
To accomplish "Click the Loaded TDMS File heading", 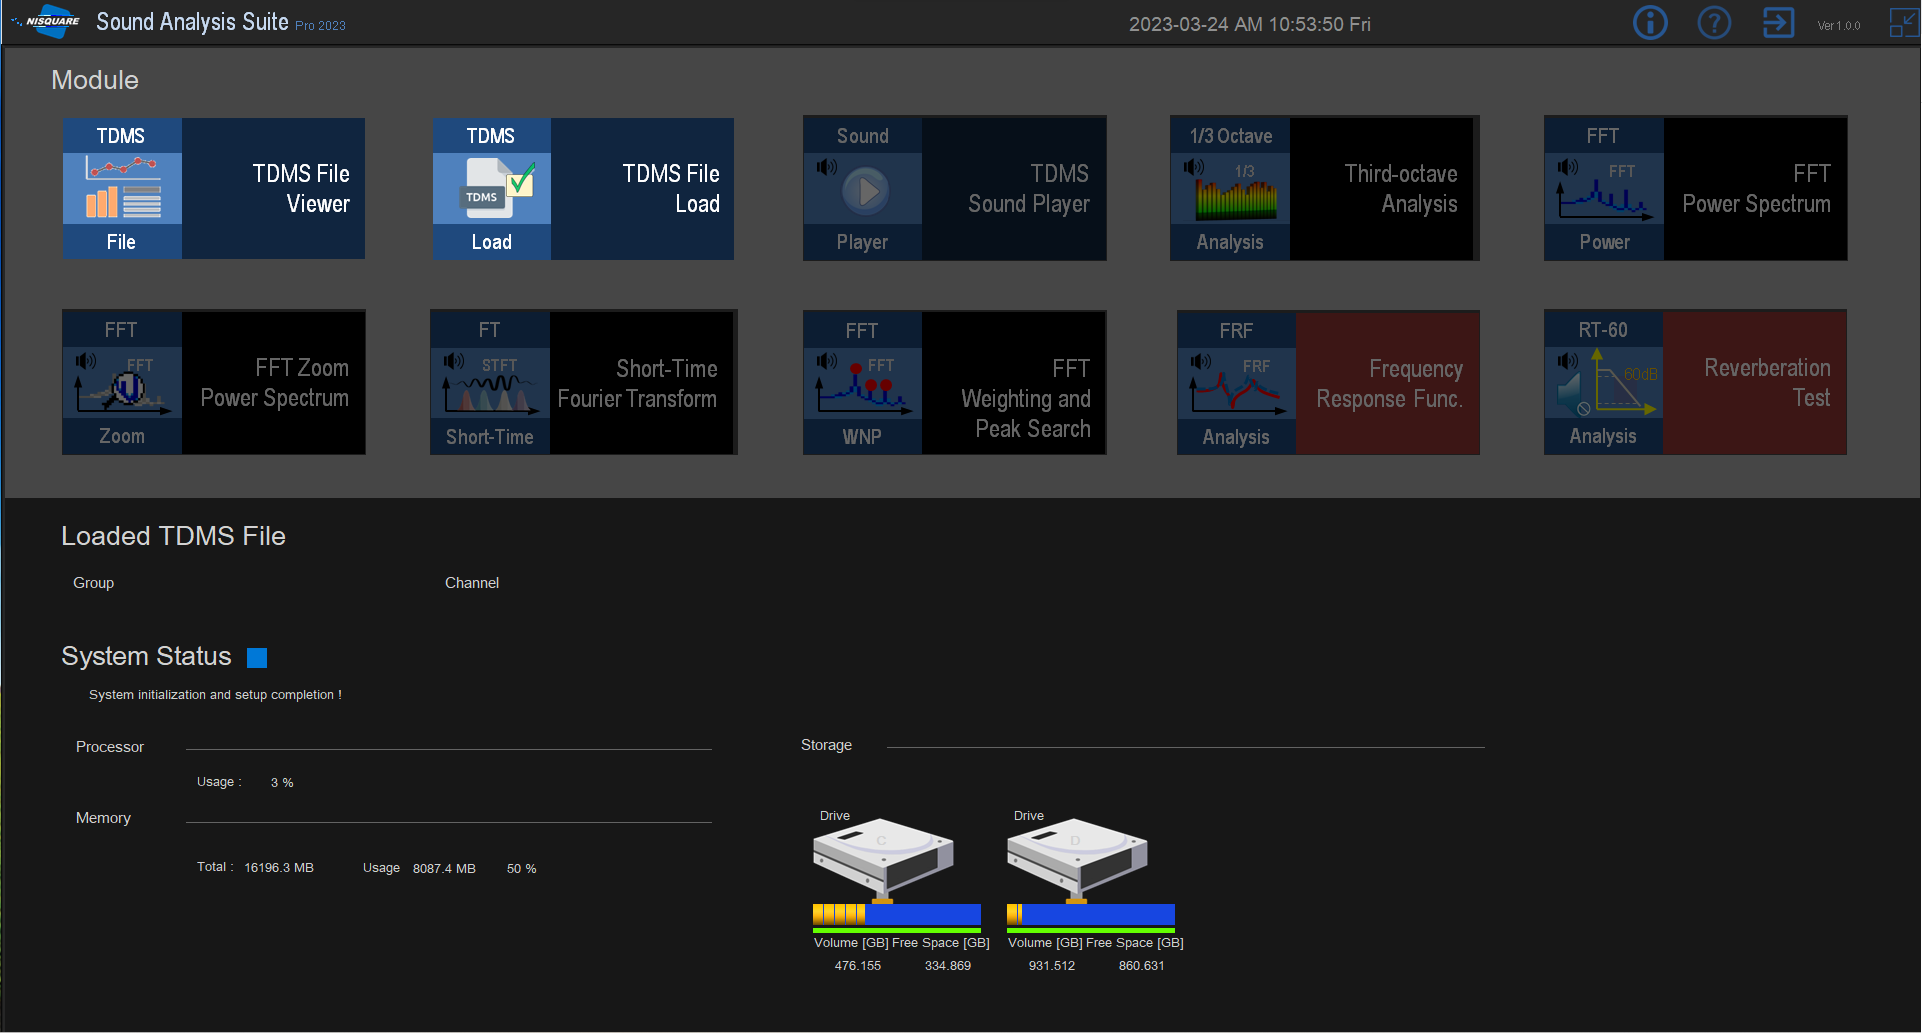I will click(173, 536).
